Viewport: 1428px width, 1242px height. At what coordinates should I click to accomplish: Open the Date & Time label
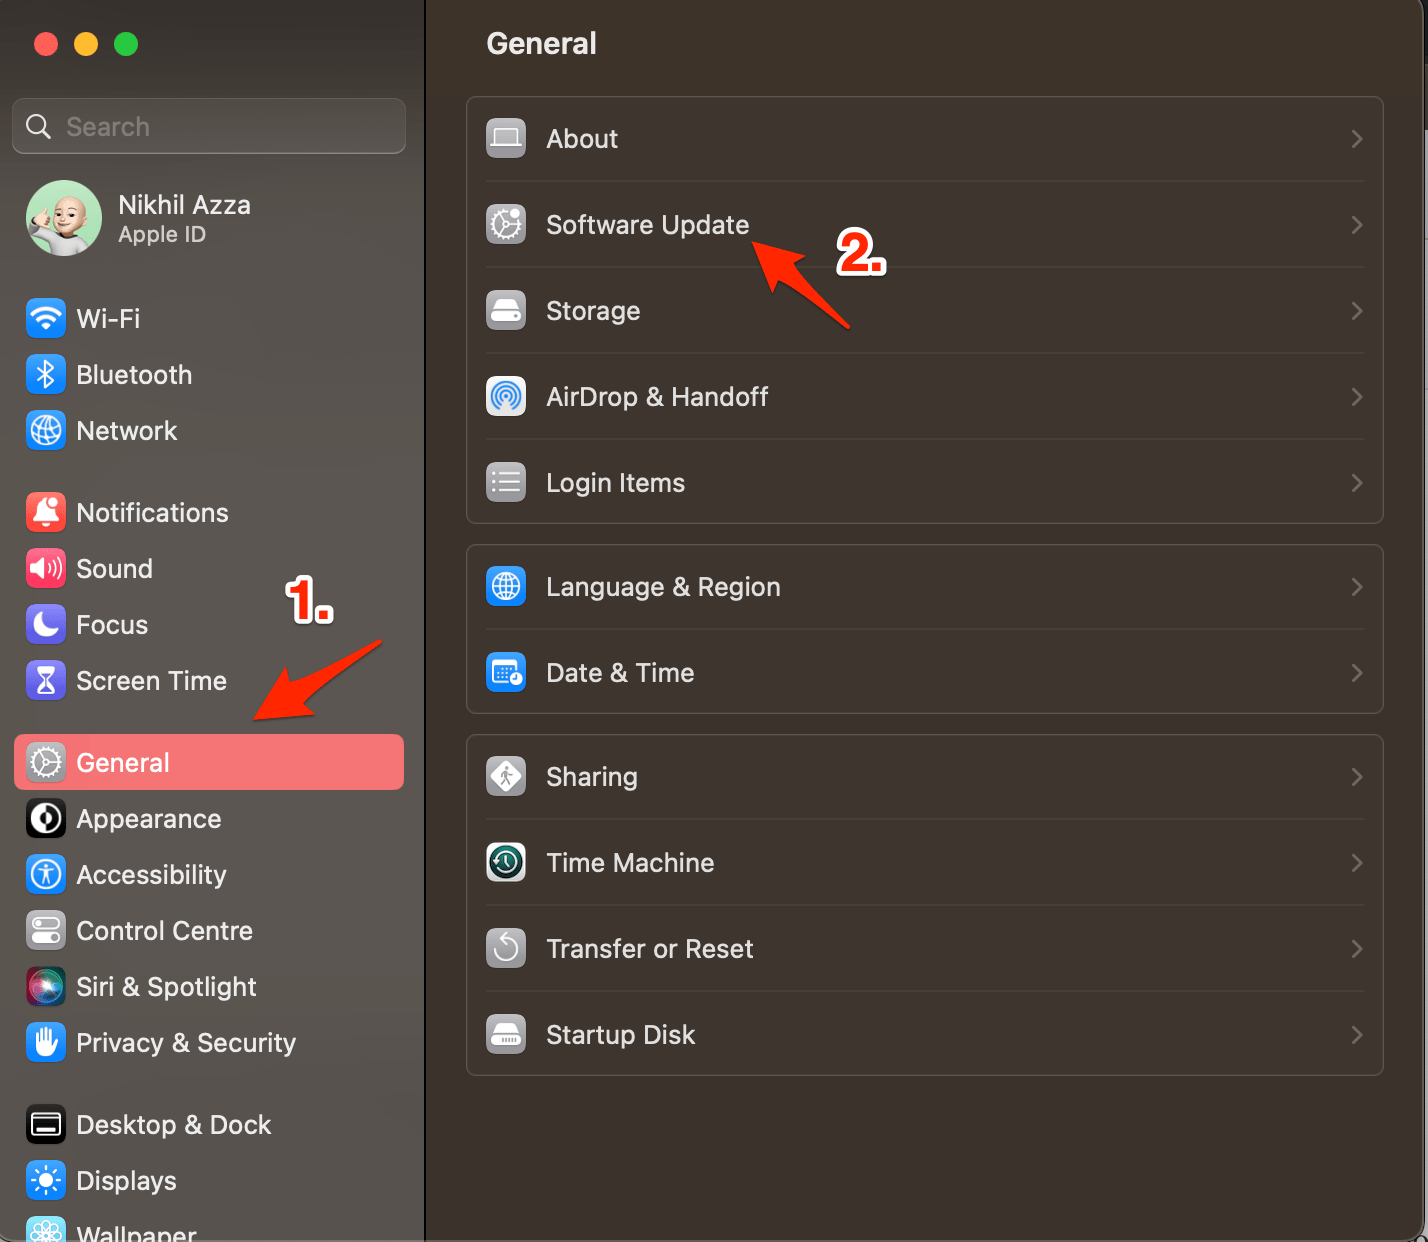point(620,673)
